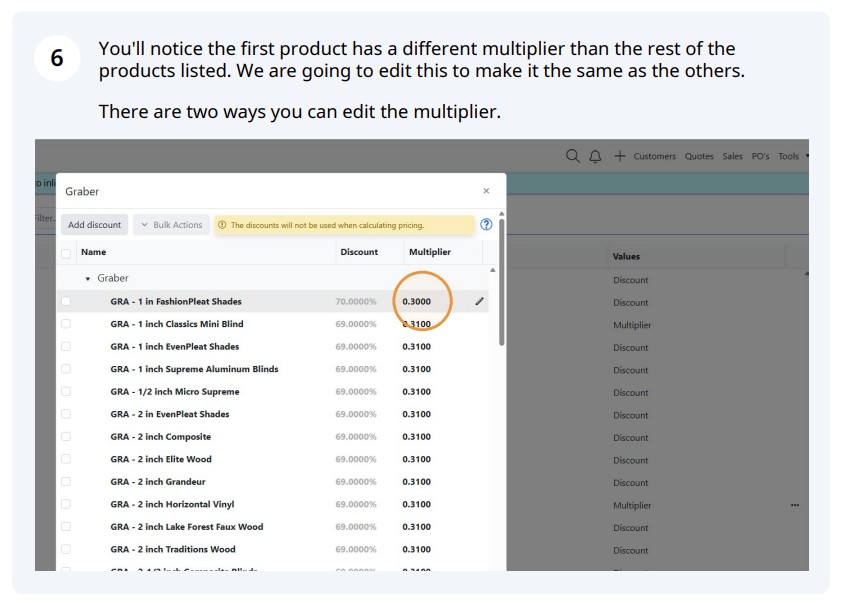Select multiplier of 1 inch Supreme Aluminum Blinds

click(x=416, y=369)
